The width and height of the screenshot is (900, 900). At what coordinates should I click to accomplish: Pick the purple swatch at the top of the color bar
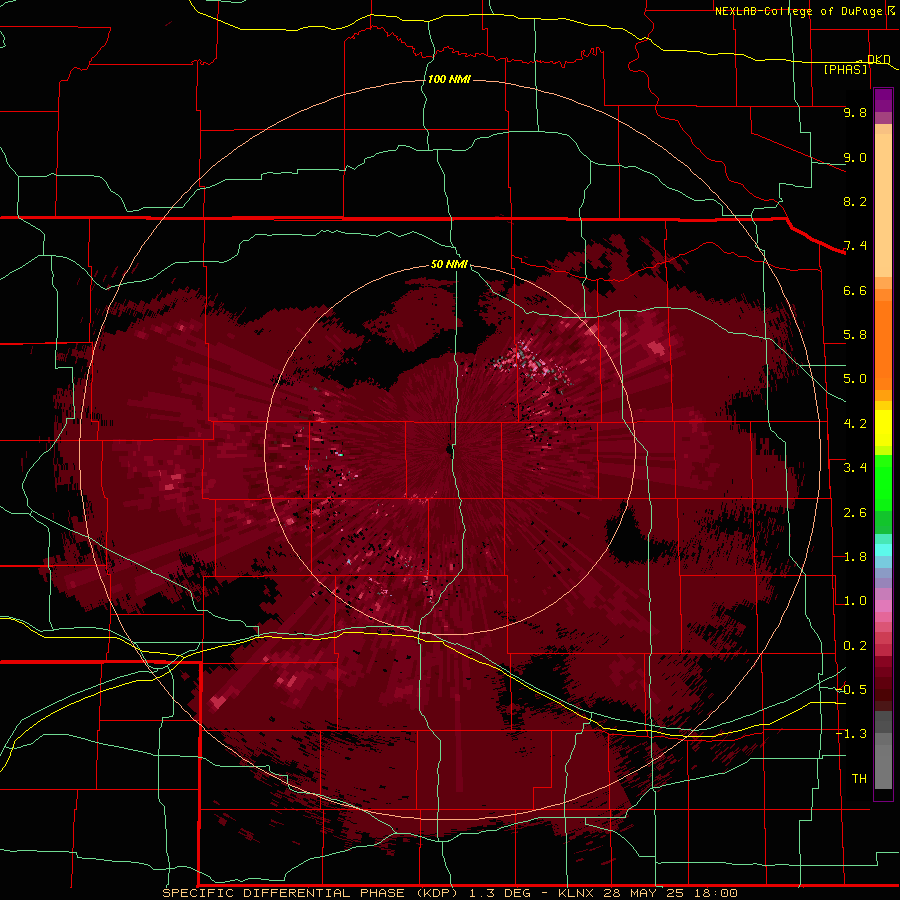[x=883, y=100]
